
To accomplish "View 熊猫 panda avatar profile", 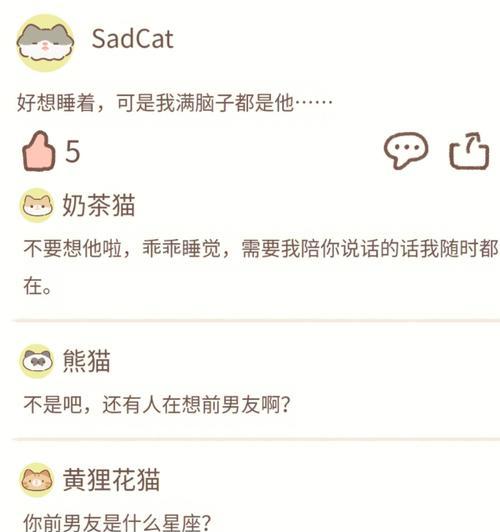I will point(37,361).
